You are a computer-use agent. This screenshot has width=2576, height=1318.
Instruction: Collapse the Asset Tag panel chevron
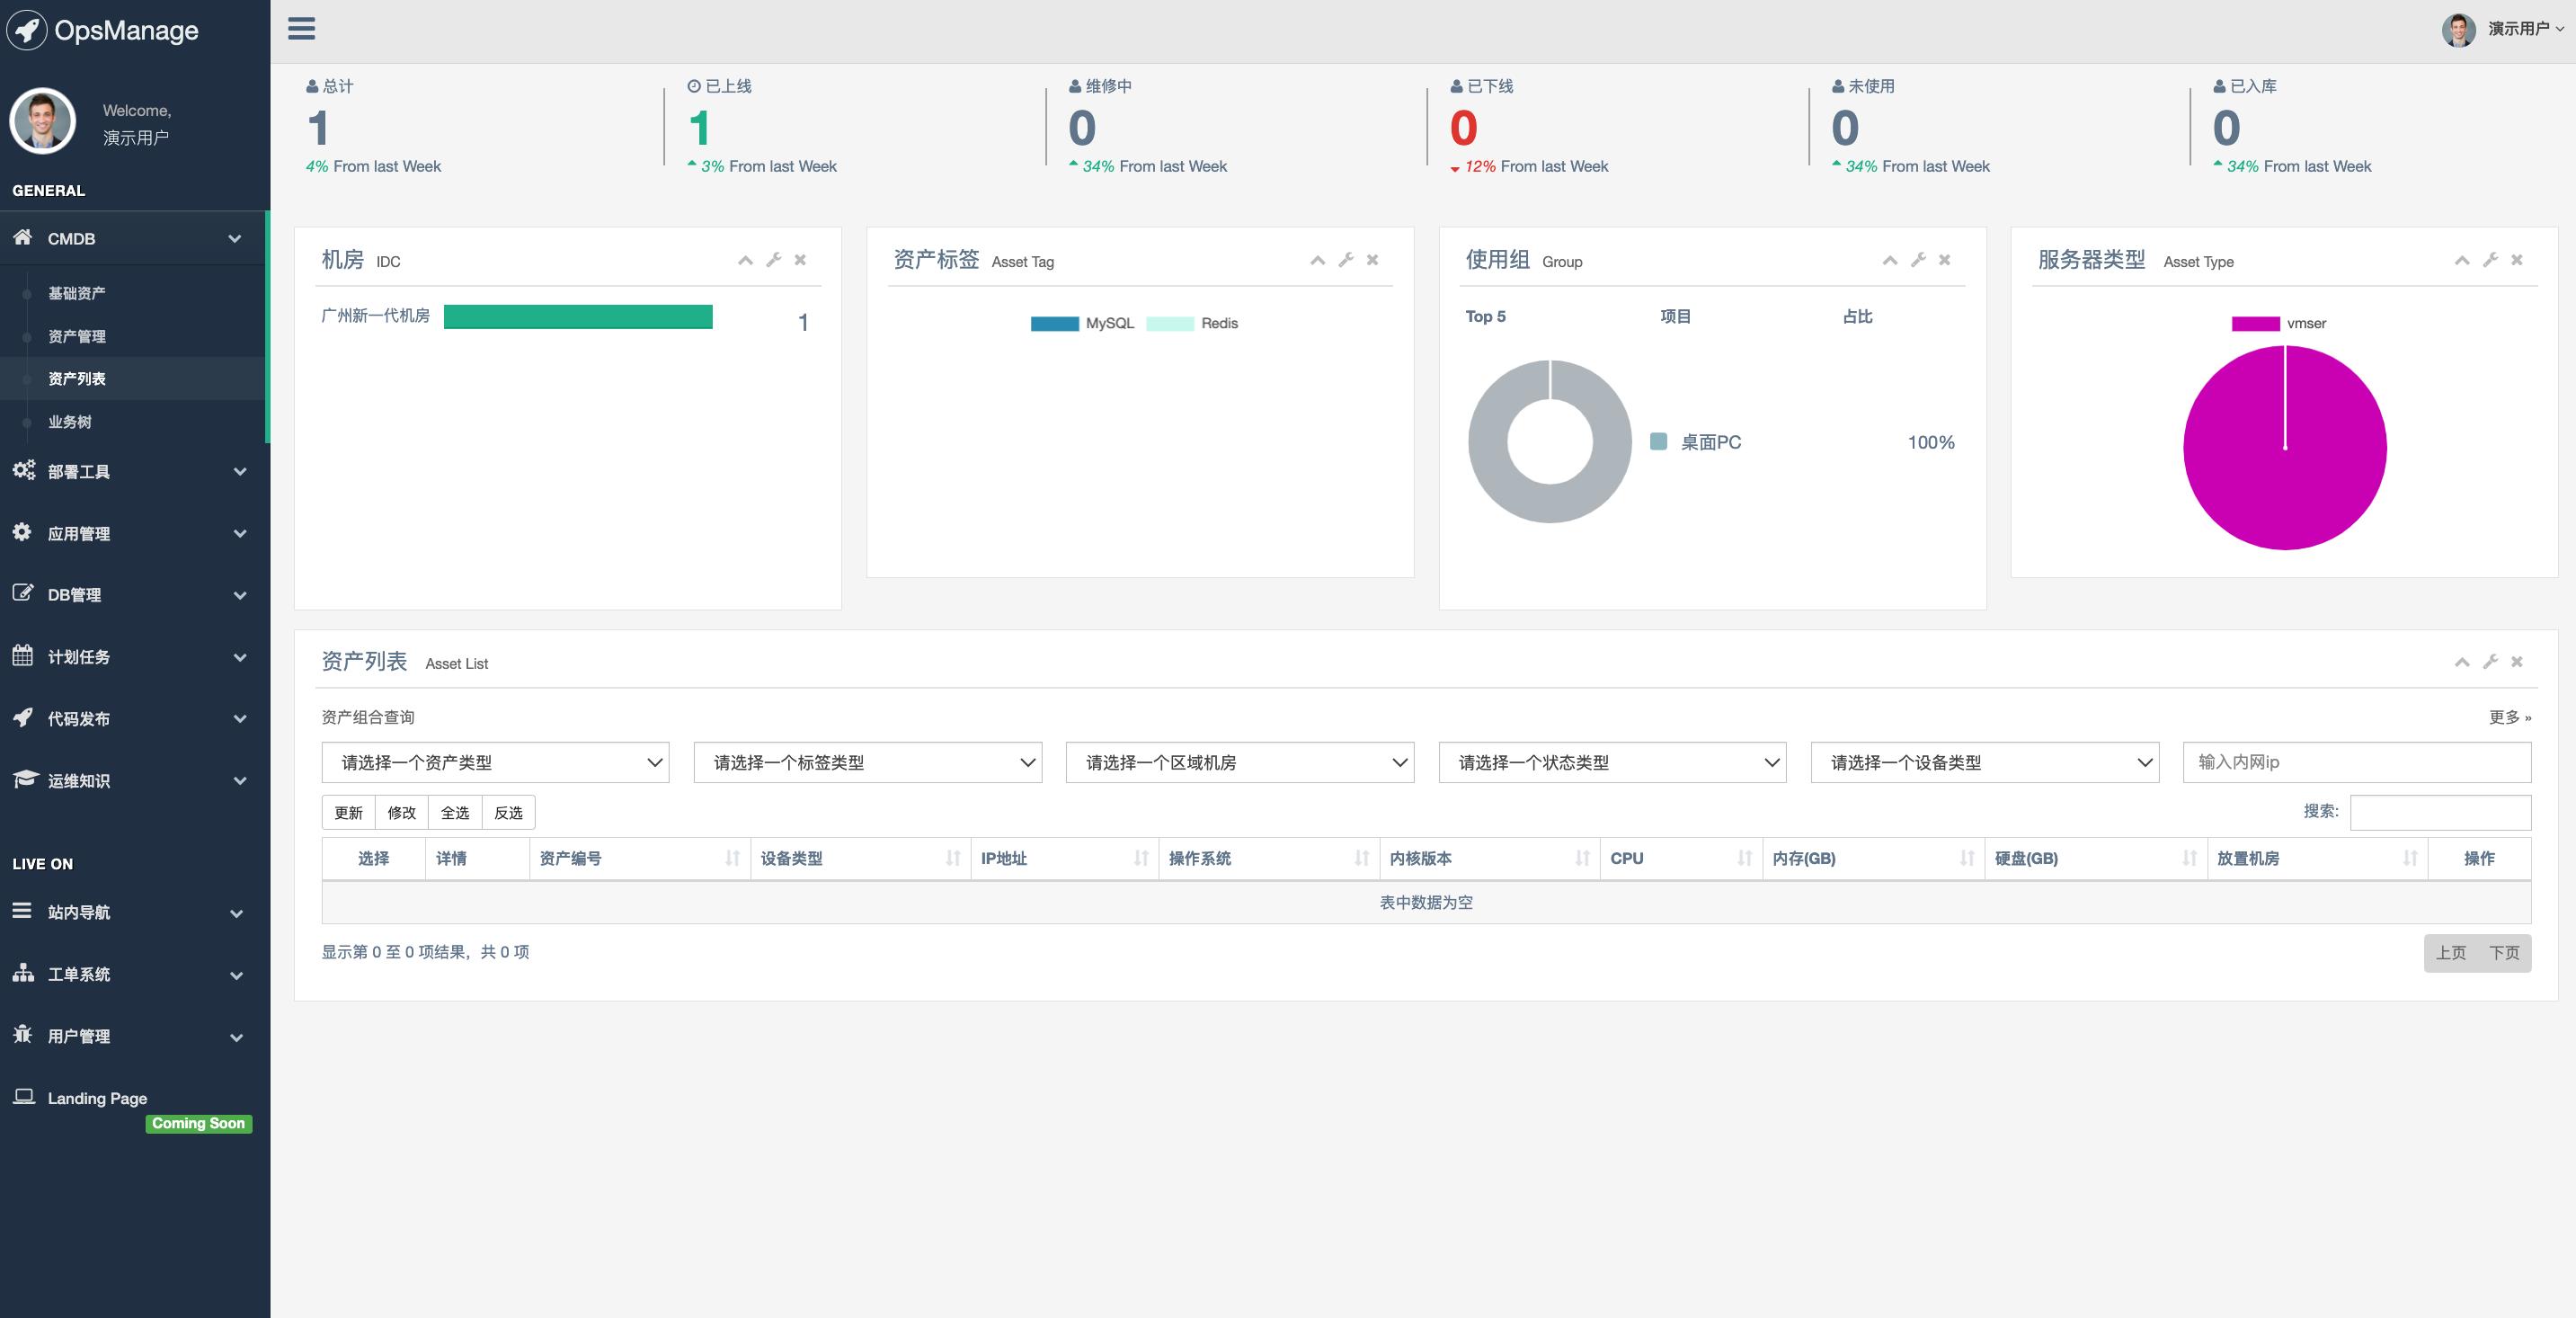(1317, 260)
